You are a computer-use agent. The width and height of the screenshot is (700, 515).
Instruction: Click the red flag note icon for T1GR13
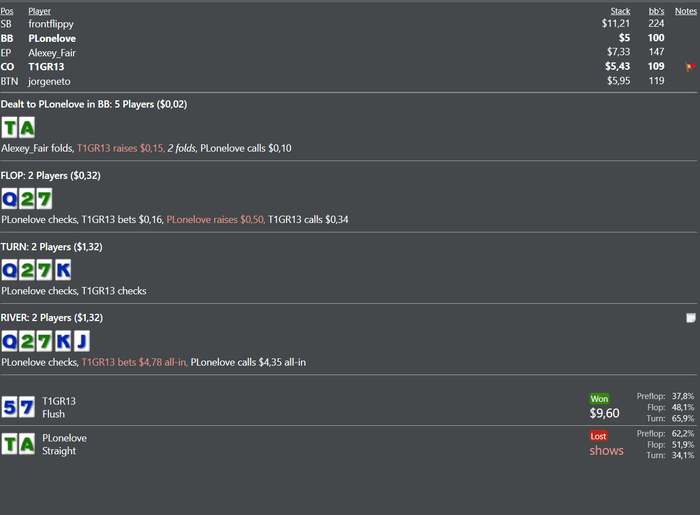click(x=690, y=67)
